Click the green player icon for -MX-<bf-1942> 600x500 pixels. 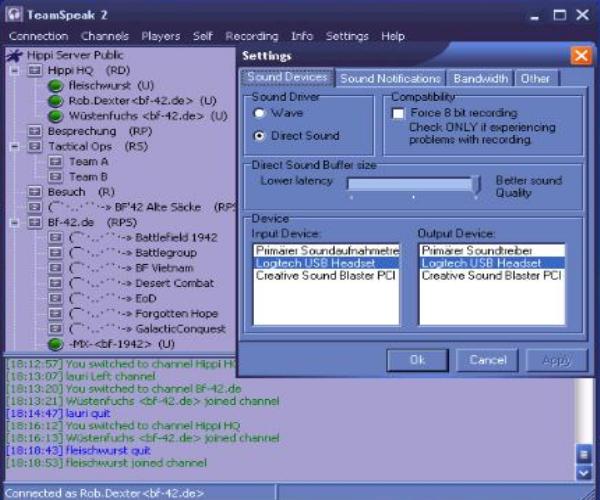(55, 344)
